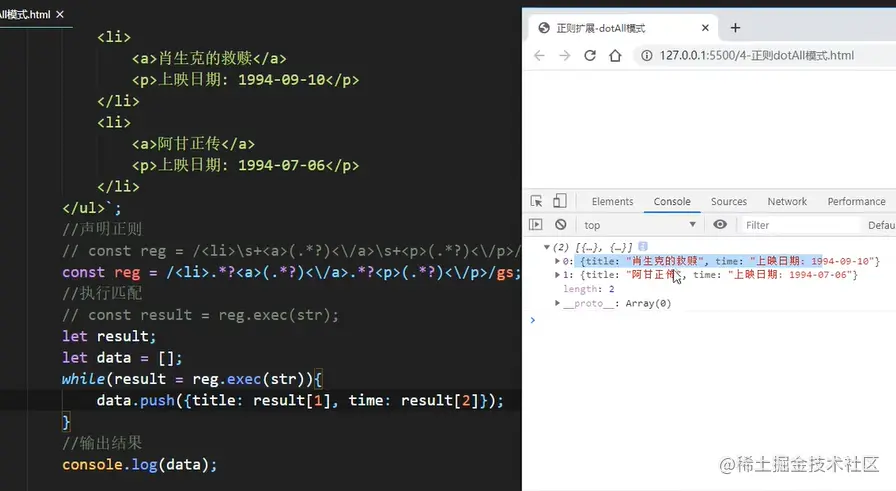Image resolution: width=896 pixels, height=491 pixels.
Task: Click the line with 1994-07-06 date
Action: 245,165
